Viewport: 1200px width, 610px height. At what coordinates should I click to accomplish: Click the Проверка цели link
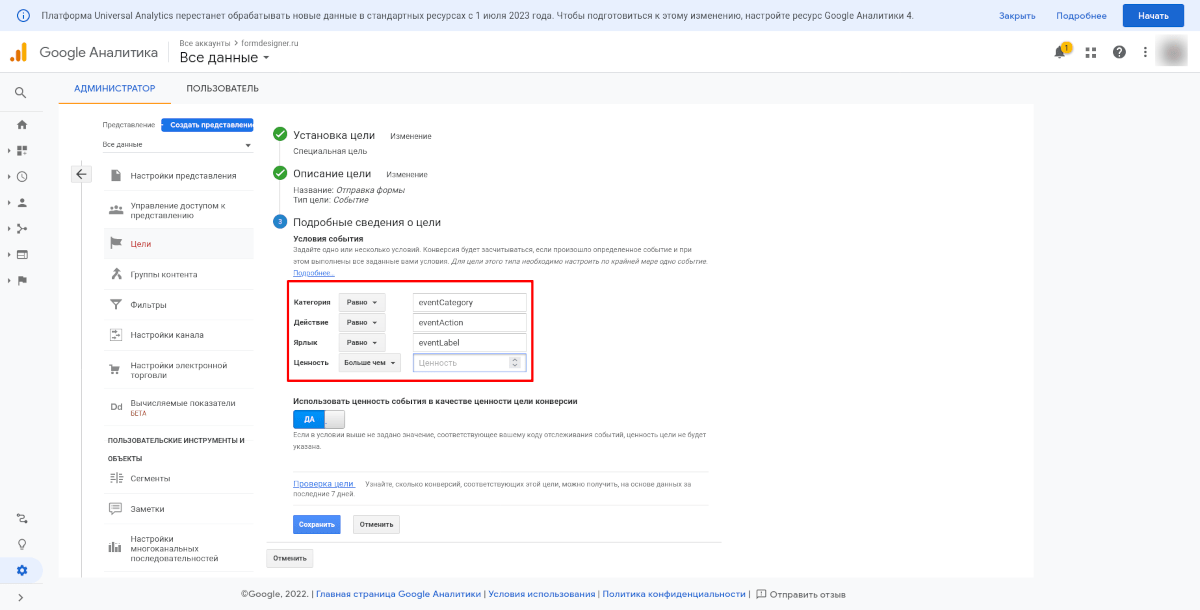324,484
